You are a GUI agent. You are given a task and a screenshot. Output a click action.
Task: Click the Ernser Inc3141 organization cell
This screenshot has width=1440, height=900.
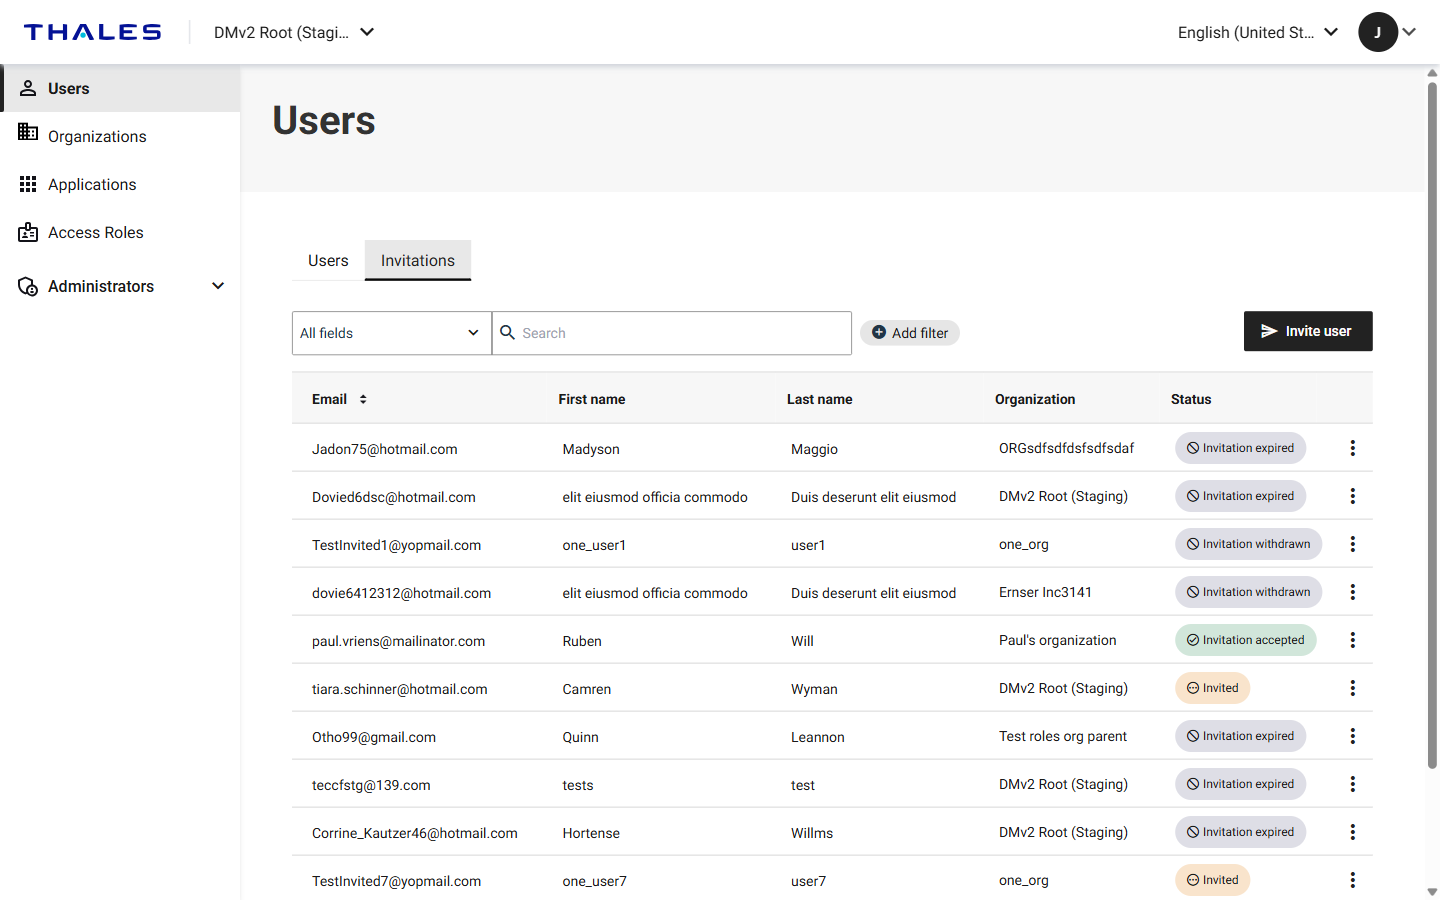[1045, 592]
